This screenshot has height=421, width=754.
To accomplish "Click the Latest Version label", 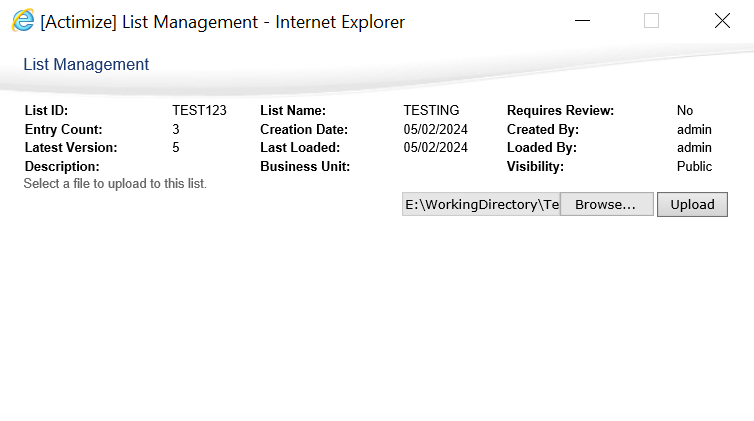I will [71, 148].
